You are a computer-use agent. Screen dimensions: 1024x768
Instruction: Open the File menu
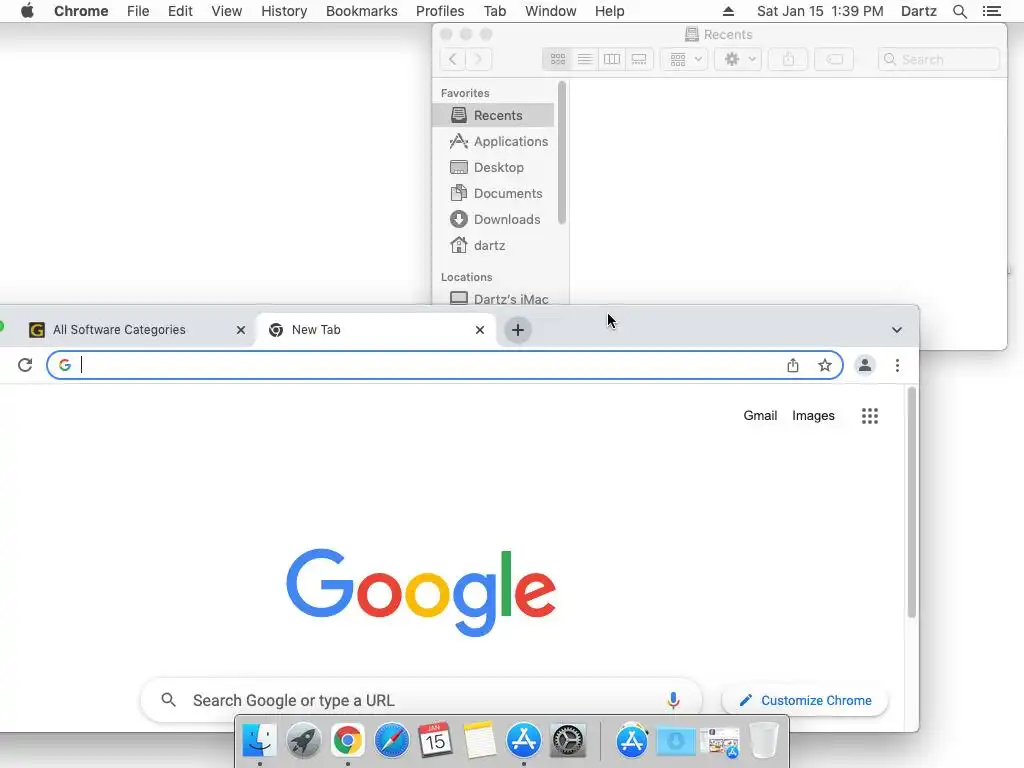138,11
